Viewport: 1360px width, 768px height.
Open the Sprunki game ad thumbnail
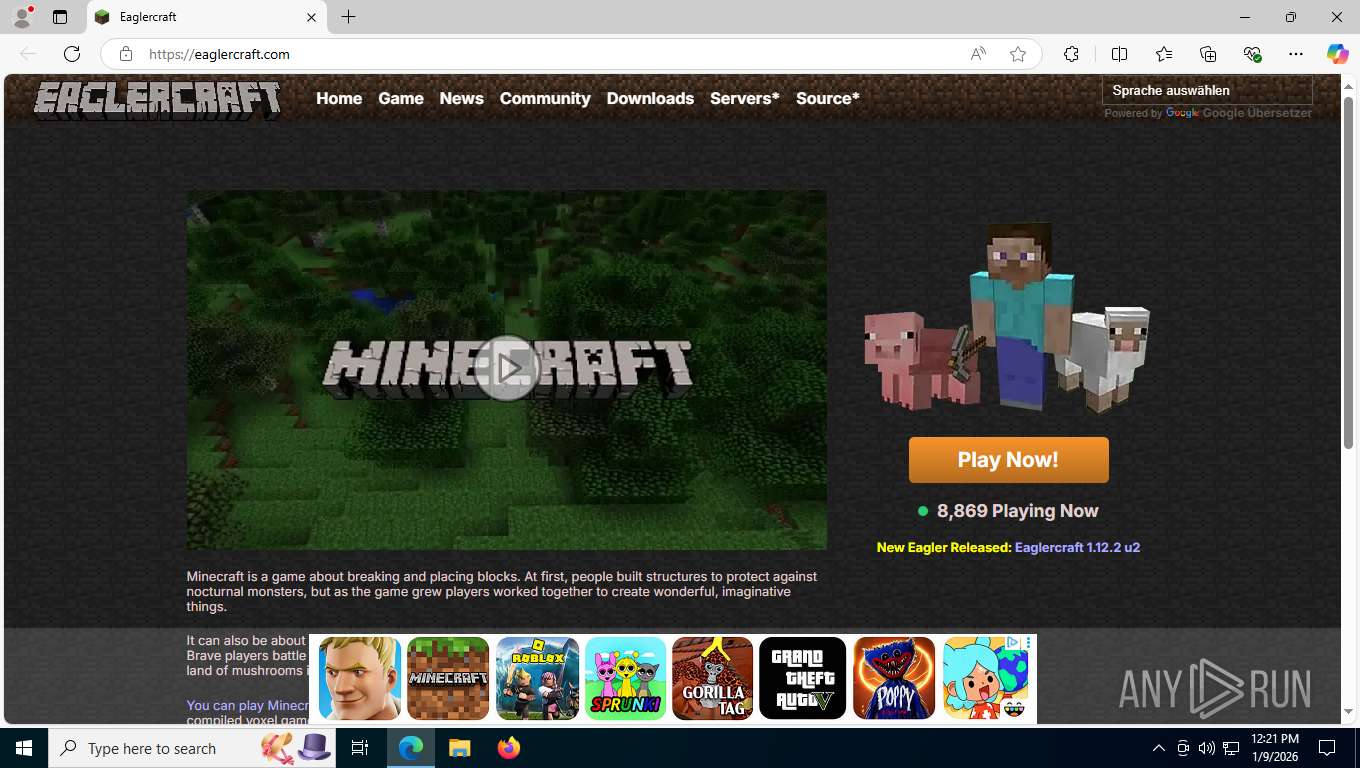pos(626,678)
